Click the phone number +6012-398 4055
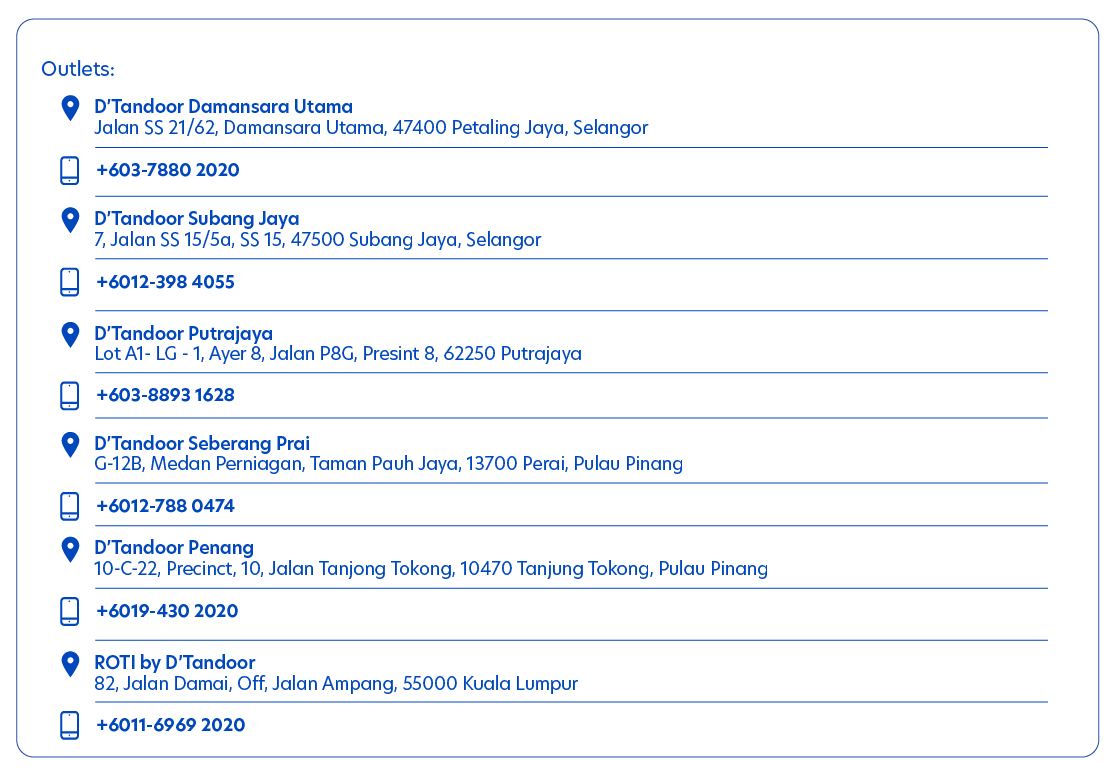This screenshot has height=771, width=1110. 166,282
